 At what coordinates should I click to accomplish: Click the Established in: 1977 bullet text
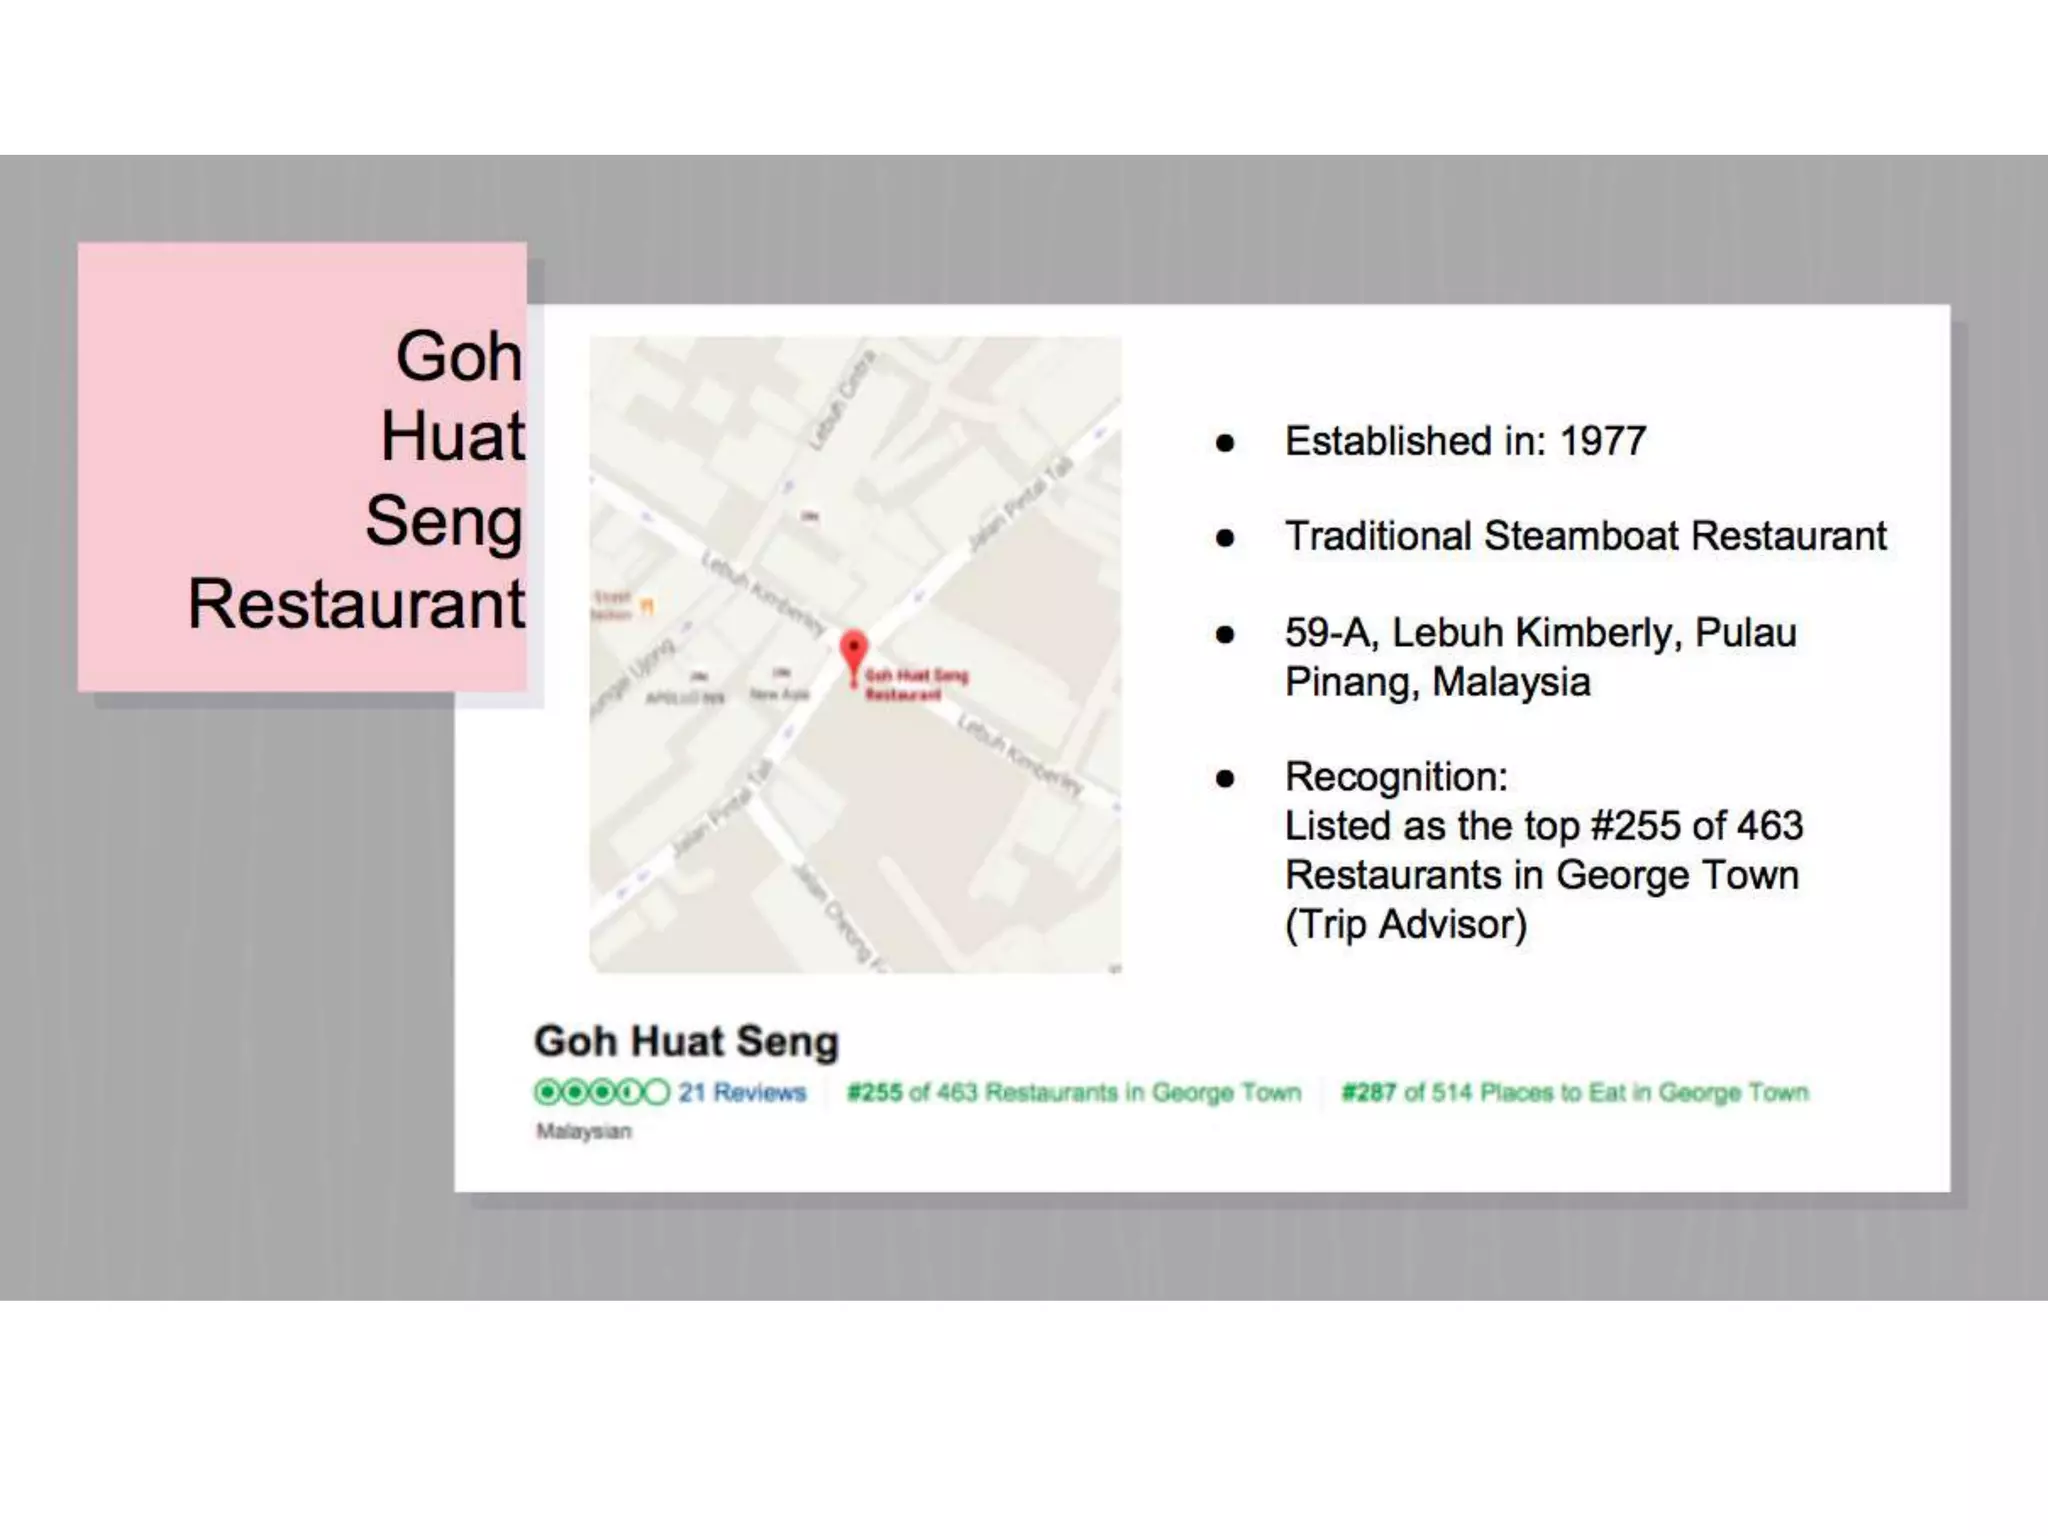pos(1465,441)
